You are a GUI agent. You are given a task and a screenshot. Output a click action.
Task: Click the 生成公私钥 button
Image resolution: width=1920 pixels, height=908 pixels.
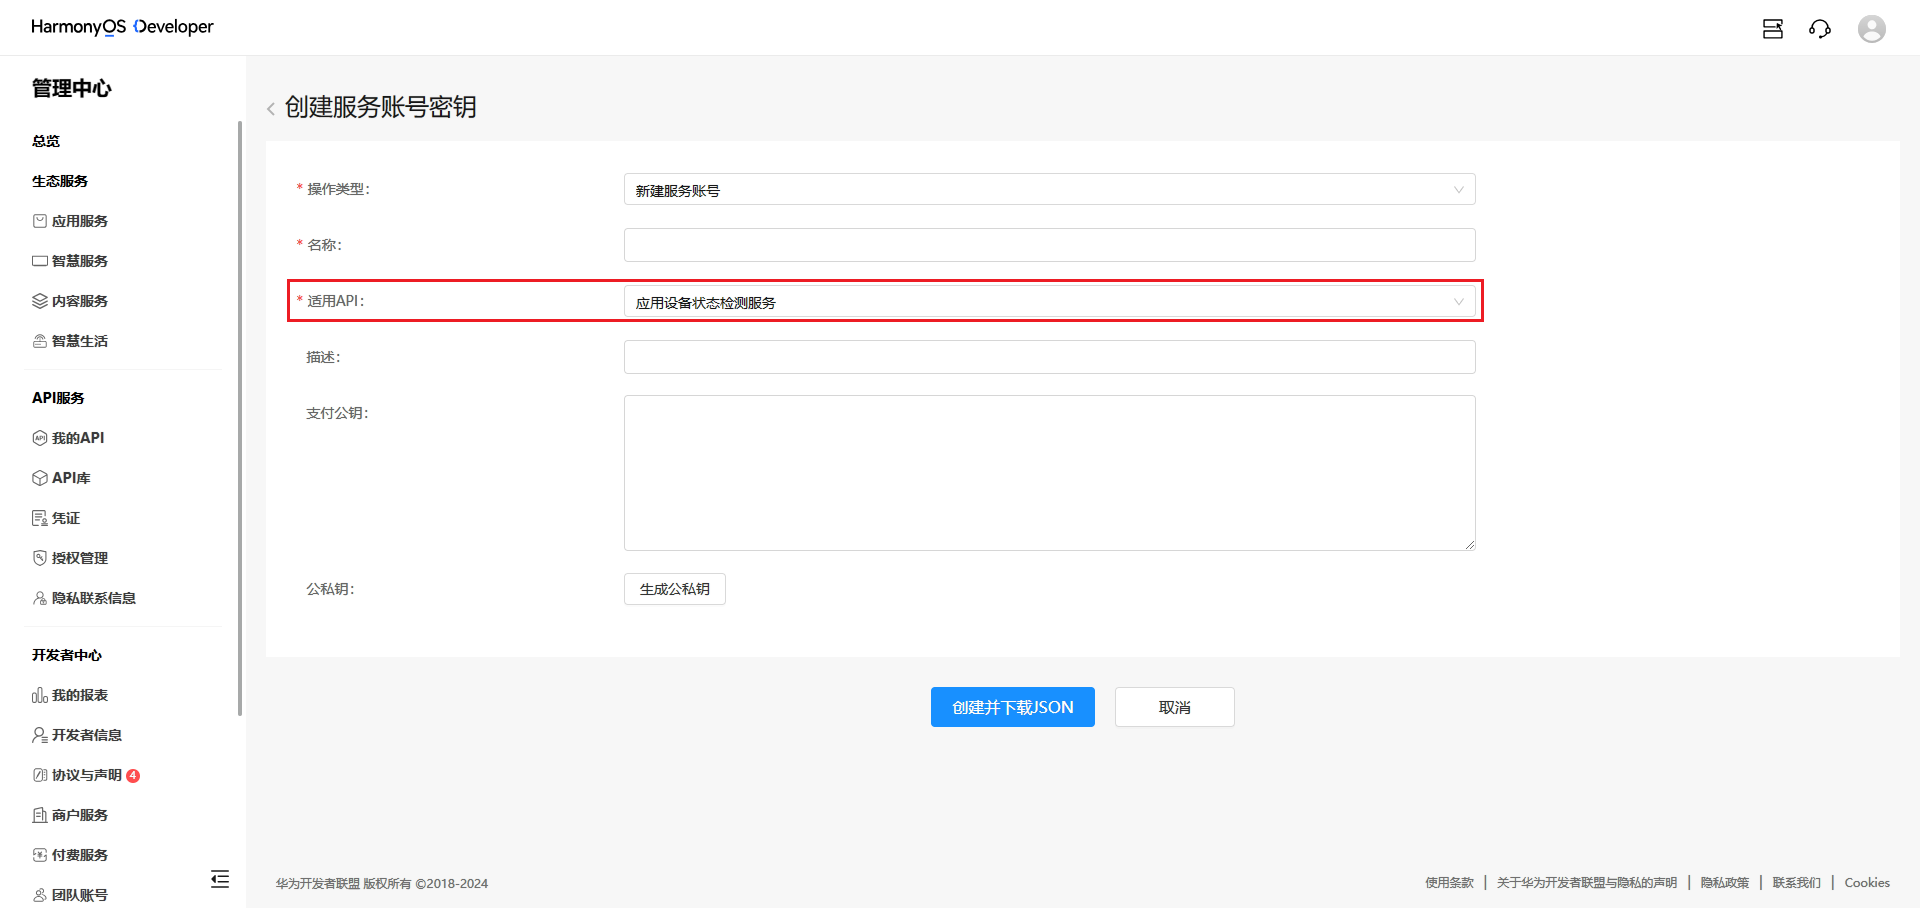(x=674, y=589)
